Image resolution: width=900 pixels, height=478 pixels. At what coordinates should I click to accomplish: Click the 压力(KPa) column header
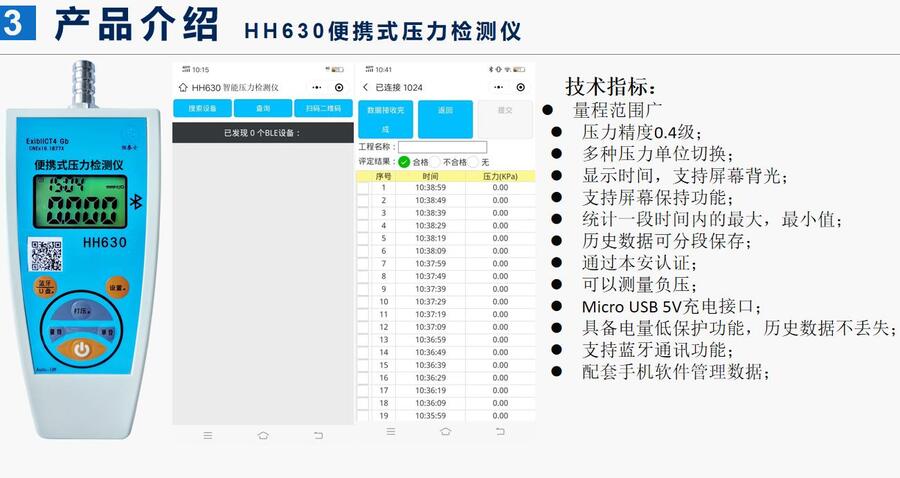(x=500, y=176)
